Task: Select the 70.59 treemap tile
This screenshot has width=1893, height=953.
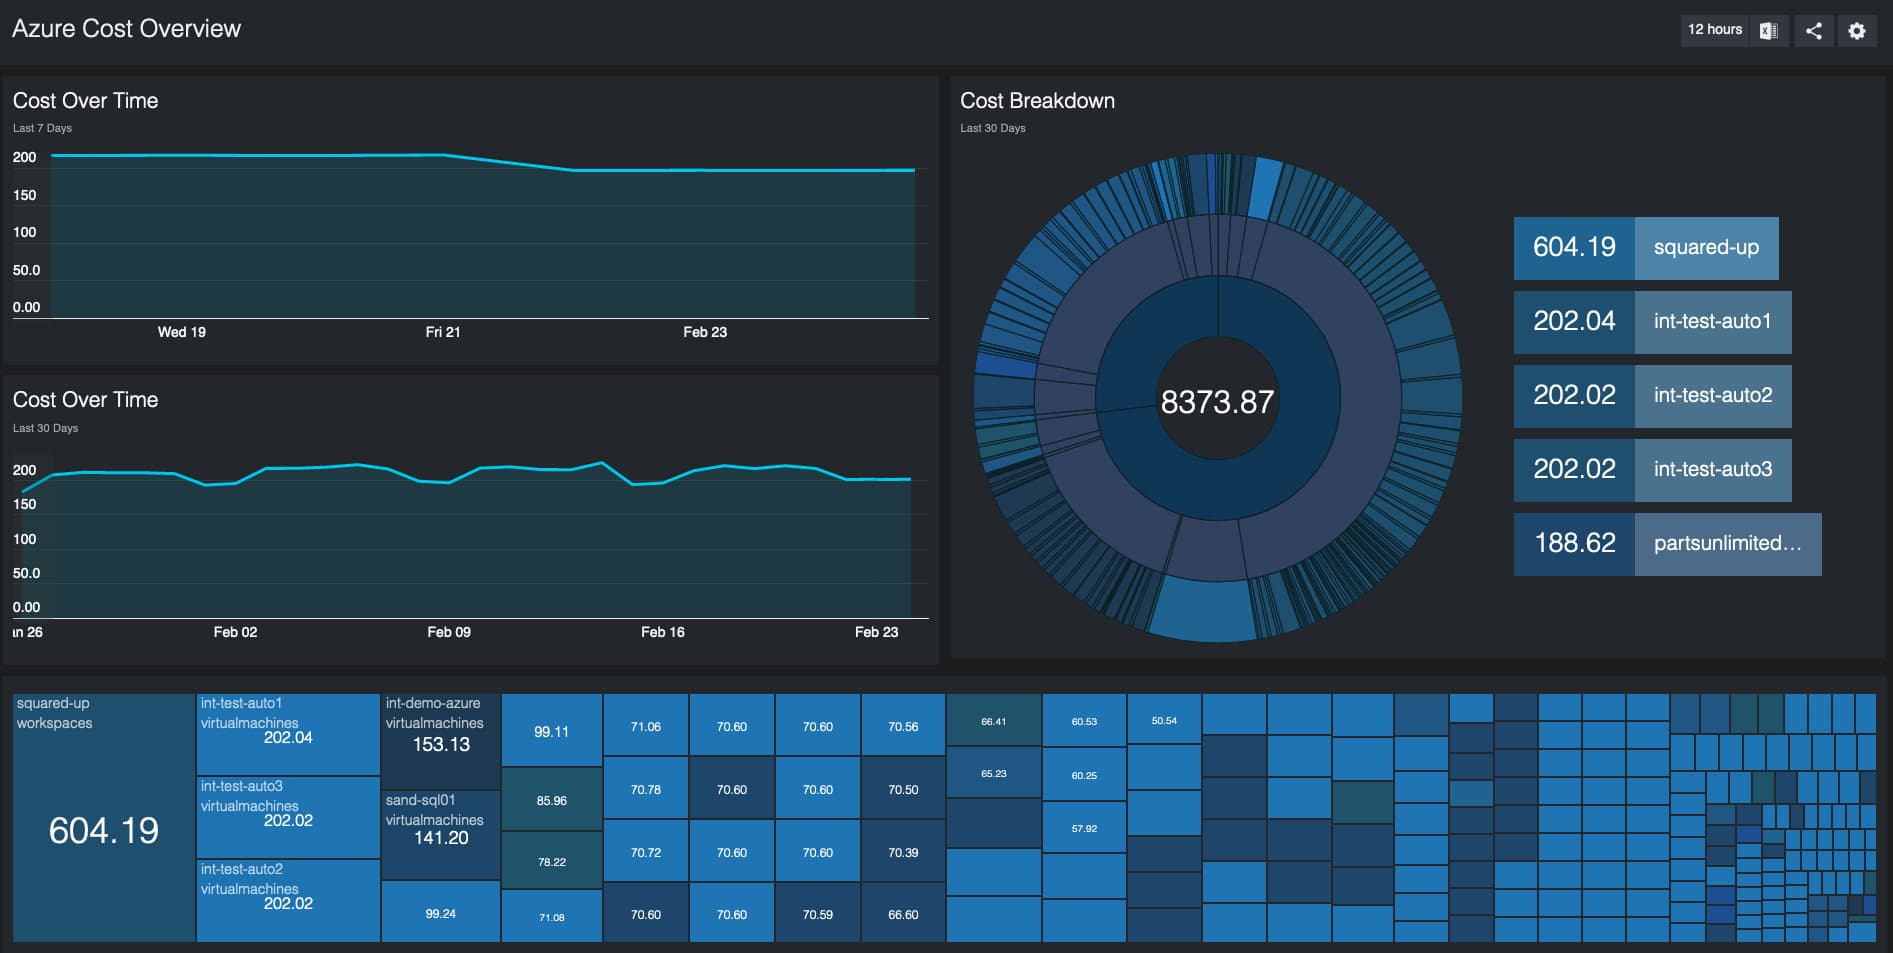Action: pyautogui.click(x=818, y=914)
